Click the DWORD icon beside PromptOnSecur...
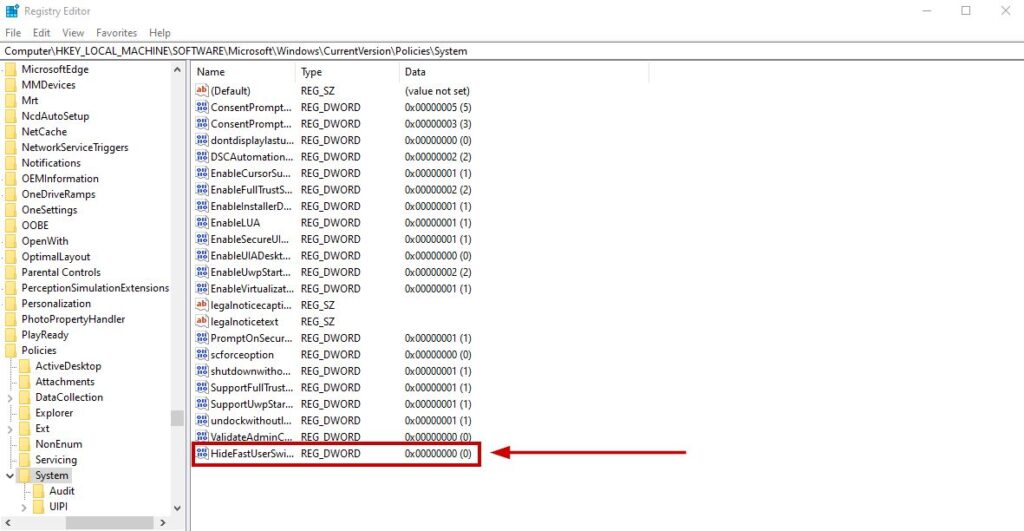 202,338
